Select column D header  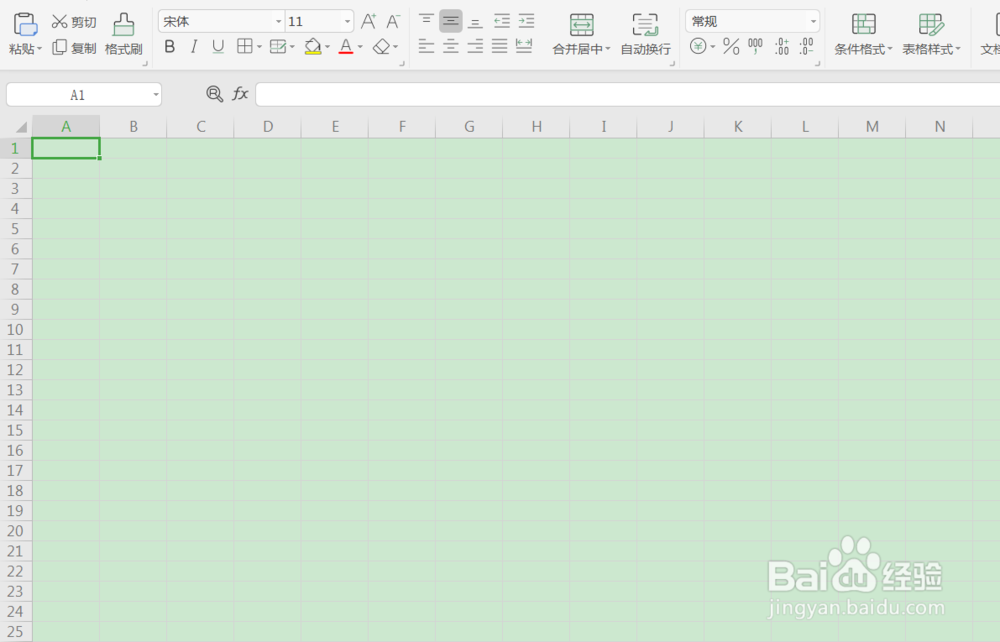pos(268,126)
